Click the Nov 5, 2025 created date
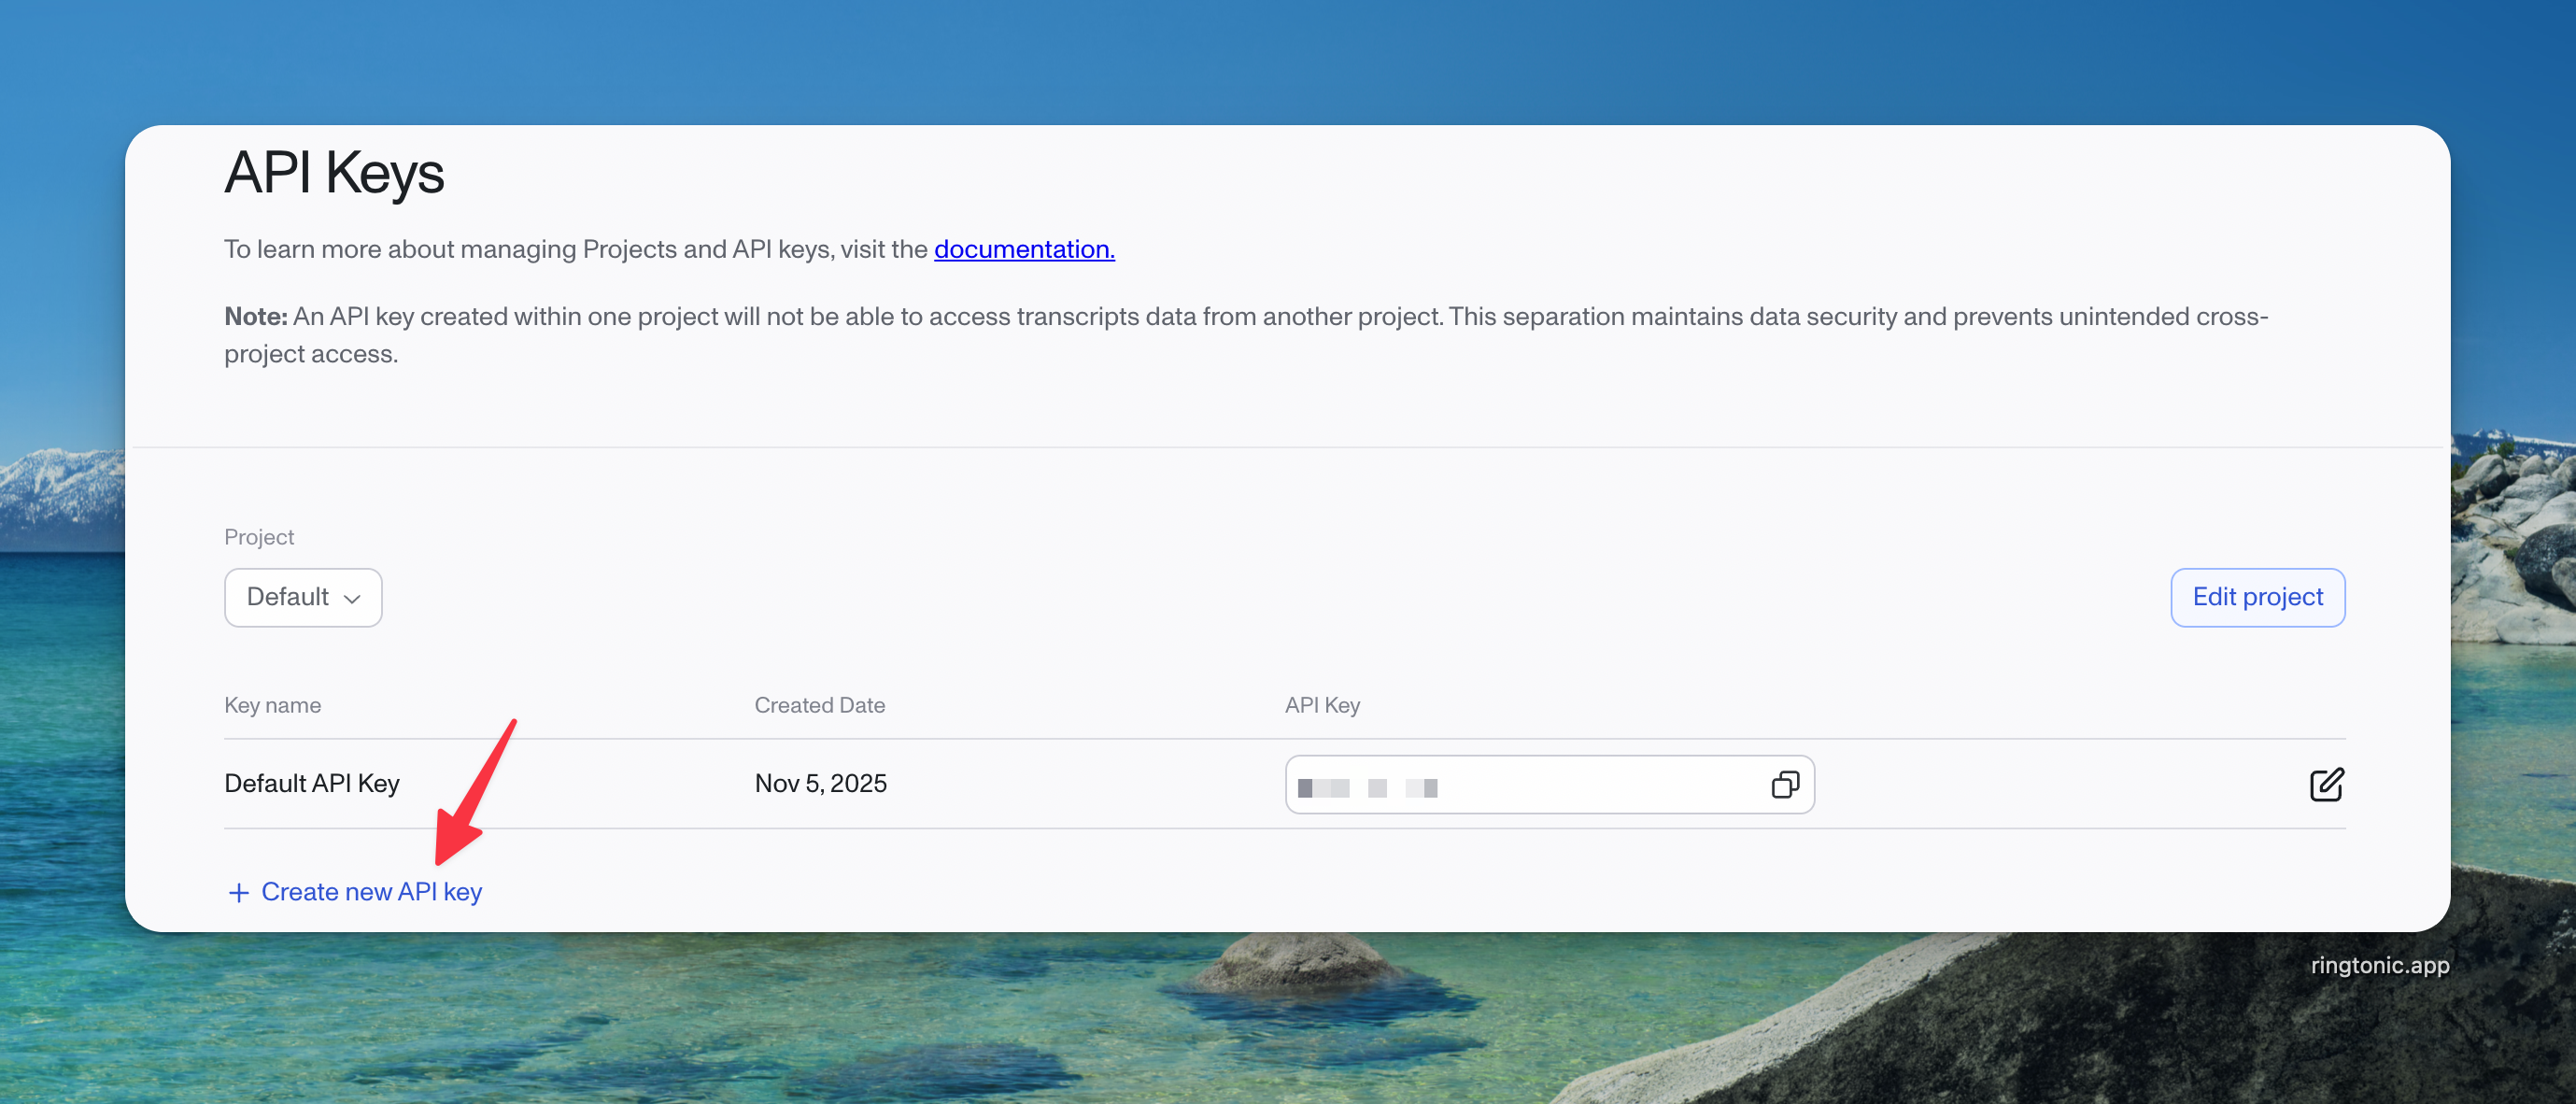The width and height of the screenshot is (2576, 1104). pyautogui.click(x=820, y=784)
